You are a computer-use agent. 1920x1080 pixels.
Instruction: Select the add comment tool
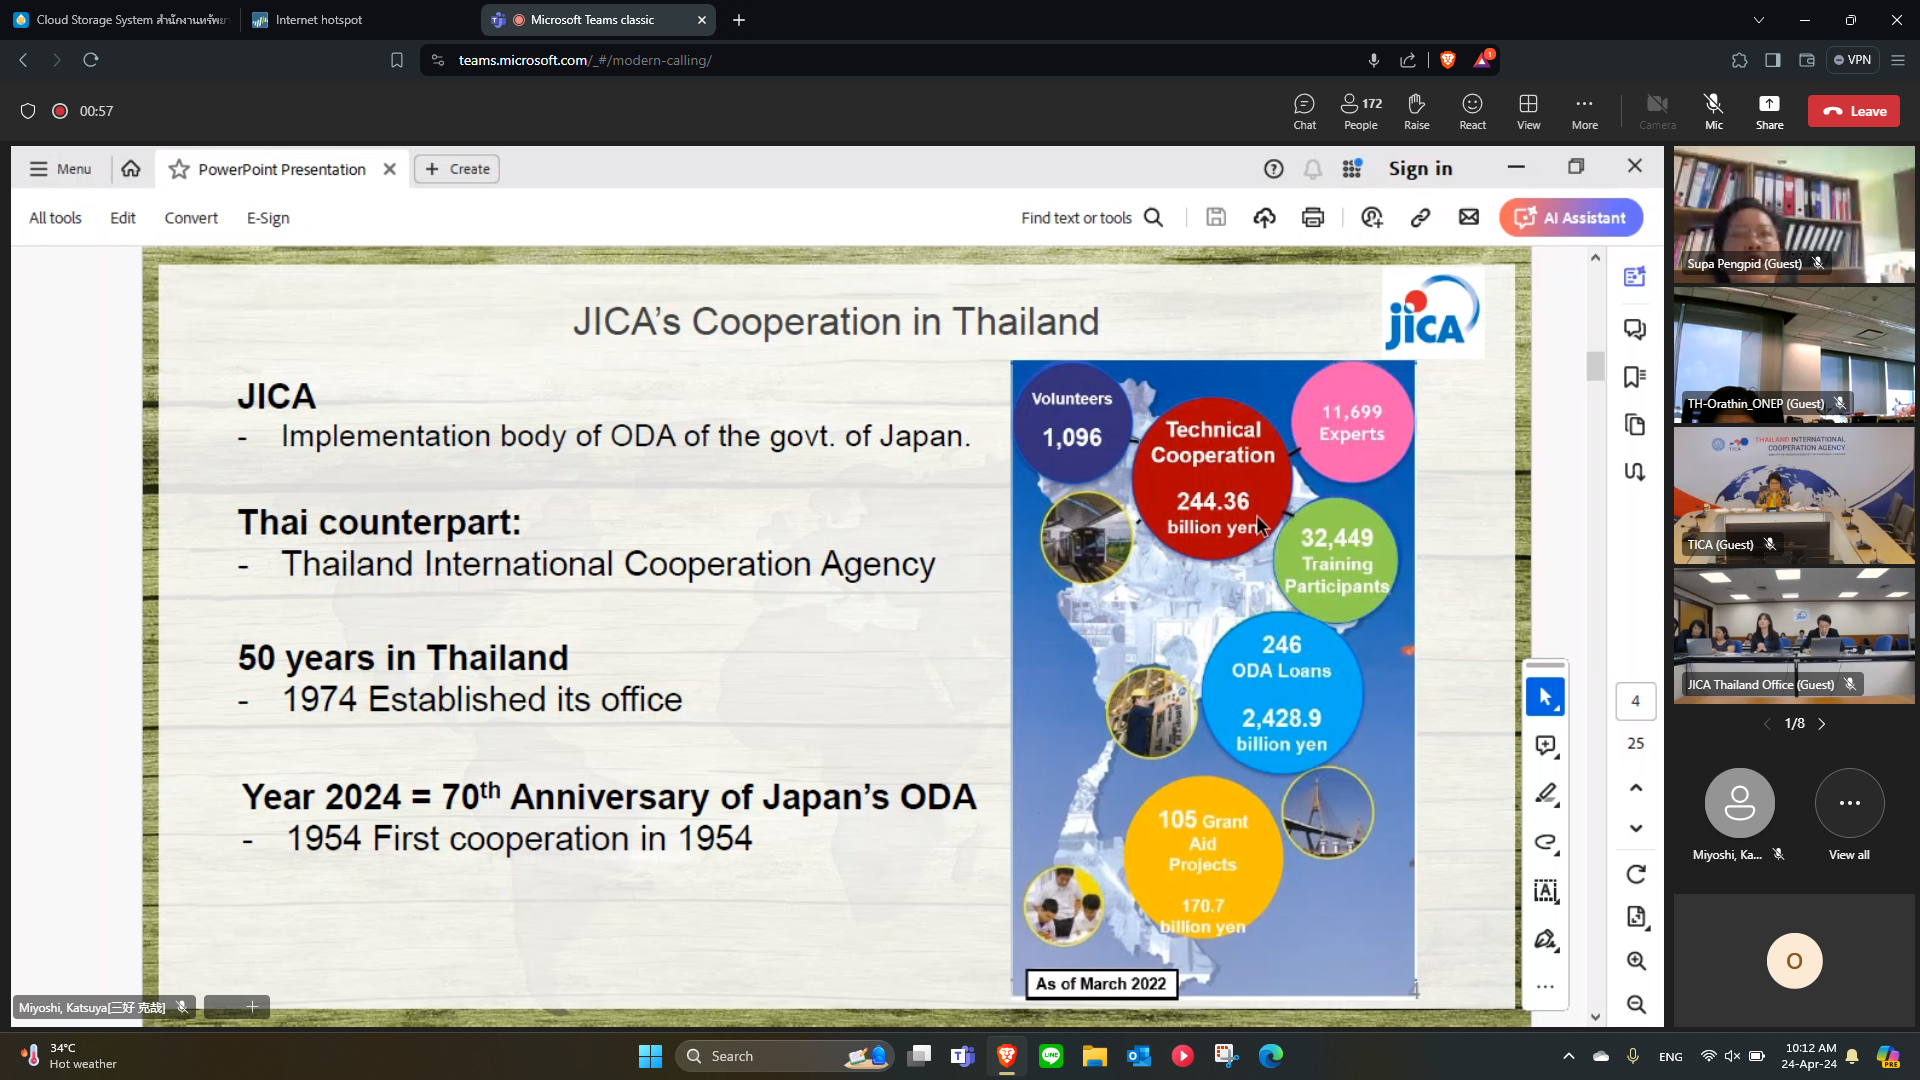click(1545, 746)
